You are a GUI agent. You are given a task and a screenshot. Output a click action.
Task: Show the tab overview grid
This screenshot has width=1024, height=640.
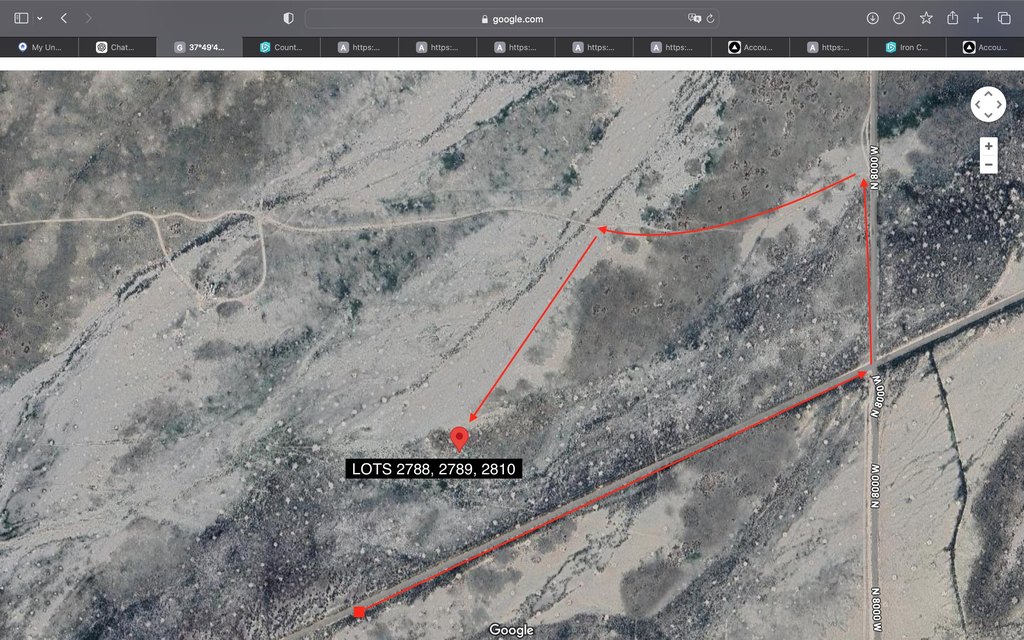(x=1004, y=18)
